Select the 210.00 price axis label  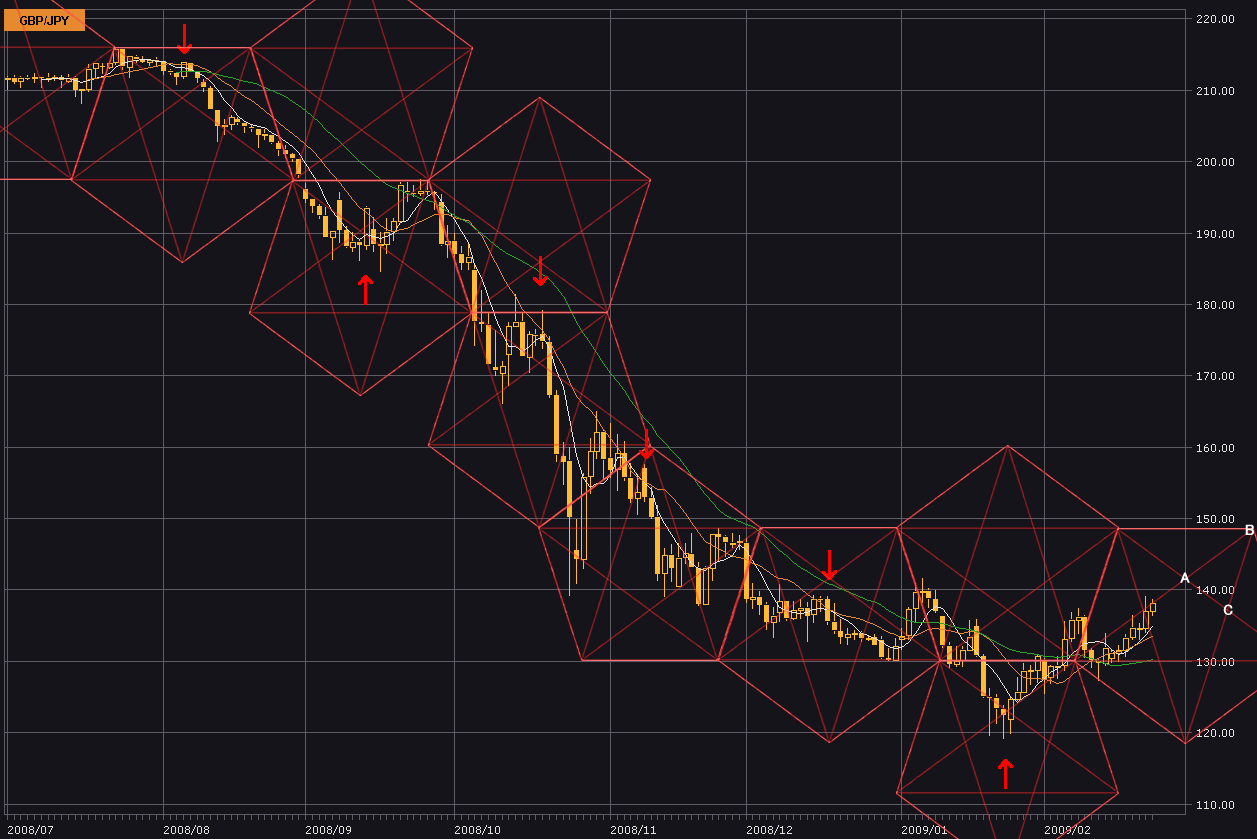pos(1214,91)
